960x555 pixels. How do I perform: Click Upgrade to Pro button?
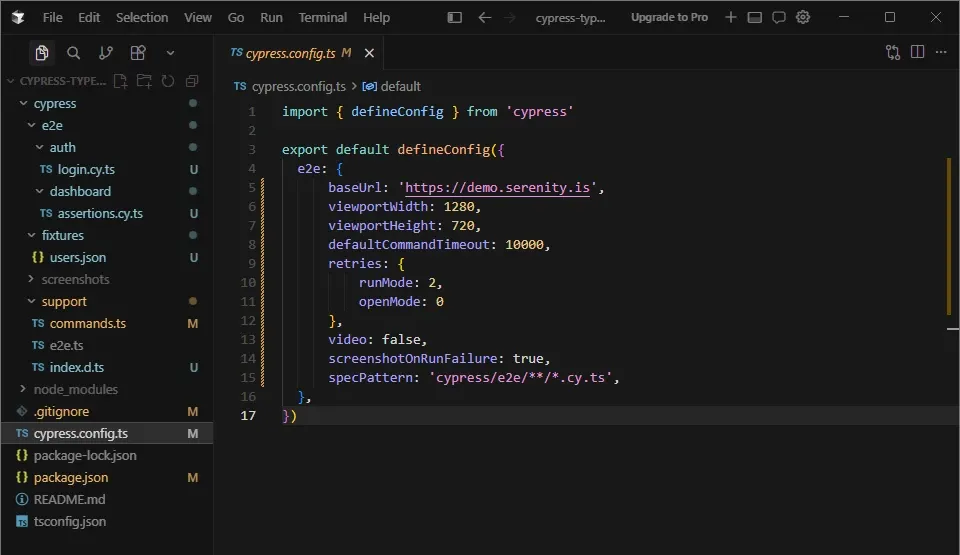[669, 17]
